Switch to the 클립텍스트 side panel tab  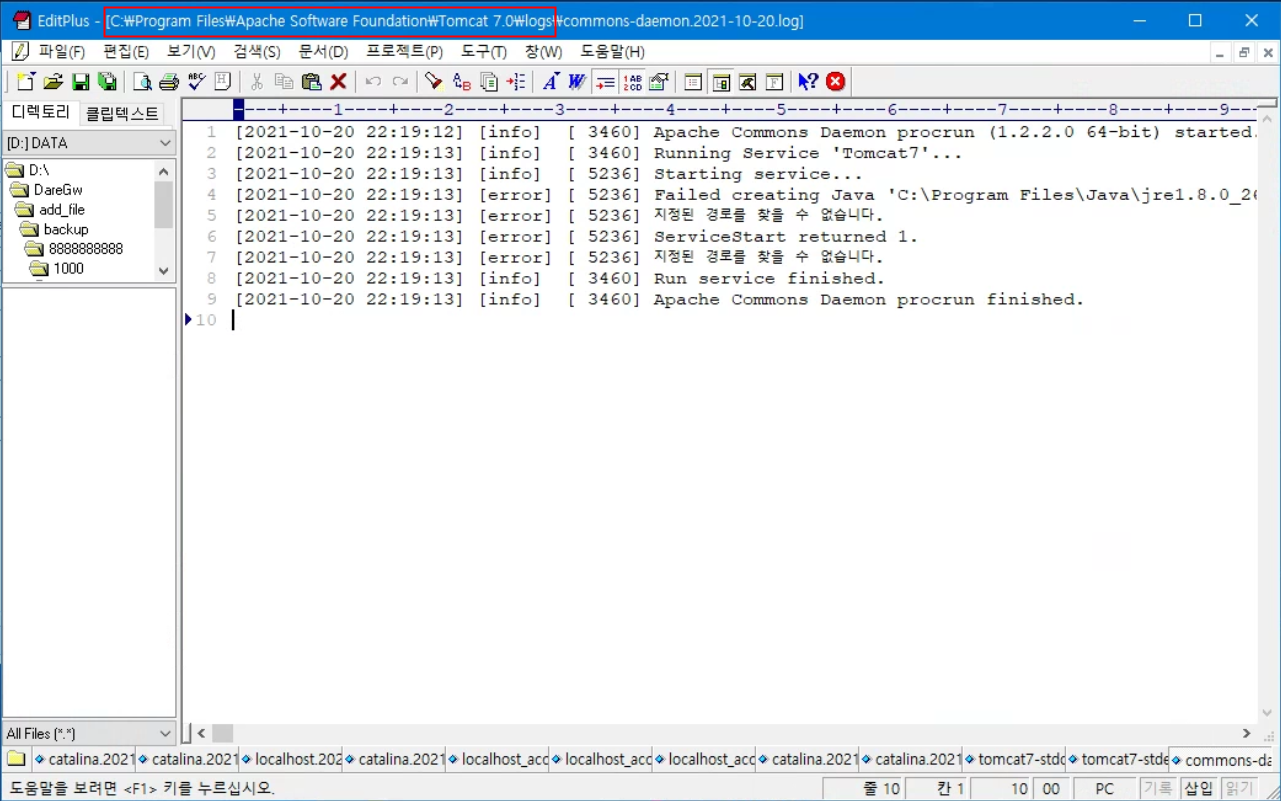(x=122, y=113)
